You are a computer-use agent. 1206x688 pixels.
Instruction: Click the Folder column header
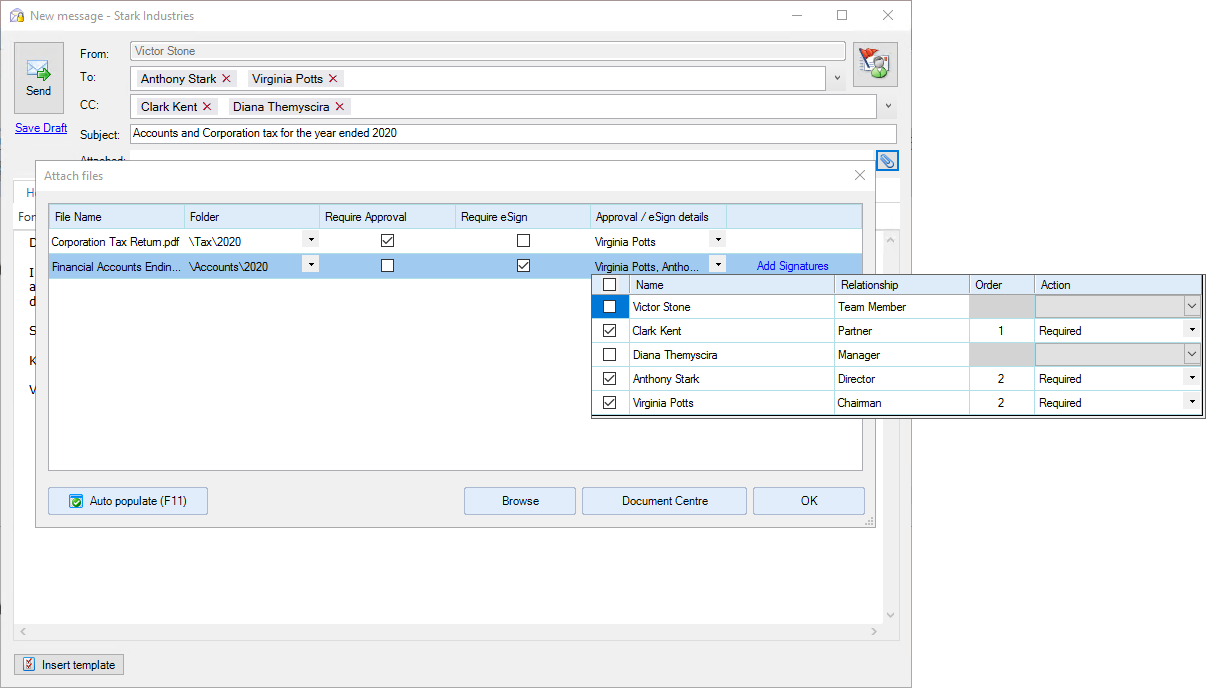tap(253, 217)
